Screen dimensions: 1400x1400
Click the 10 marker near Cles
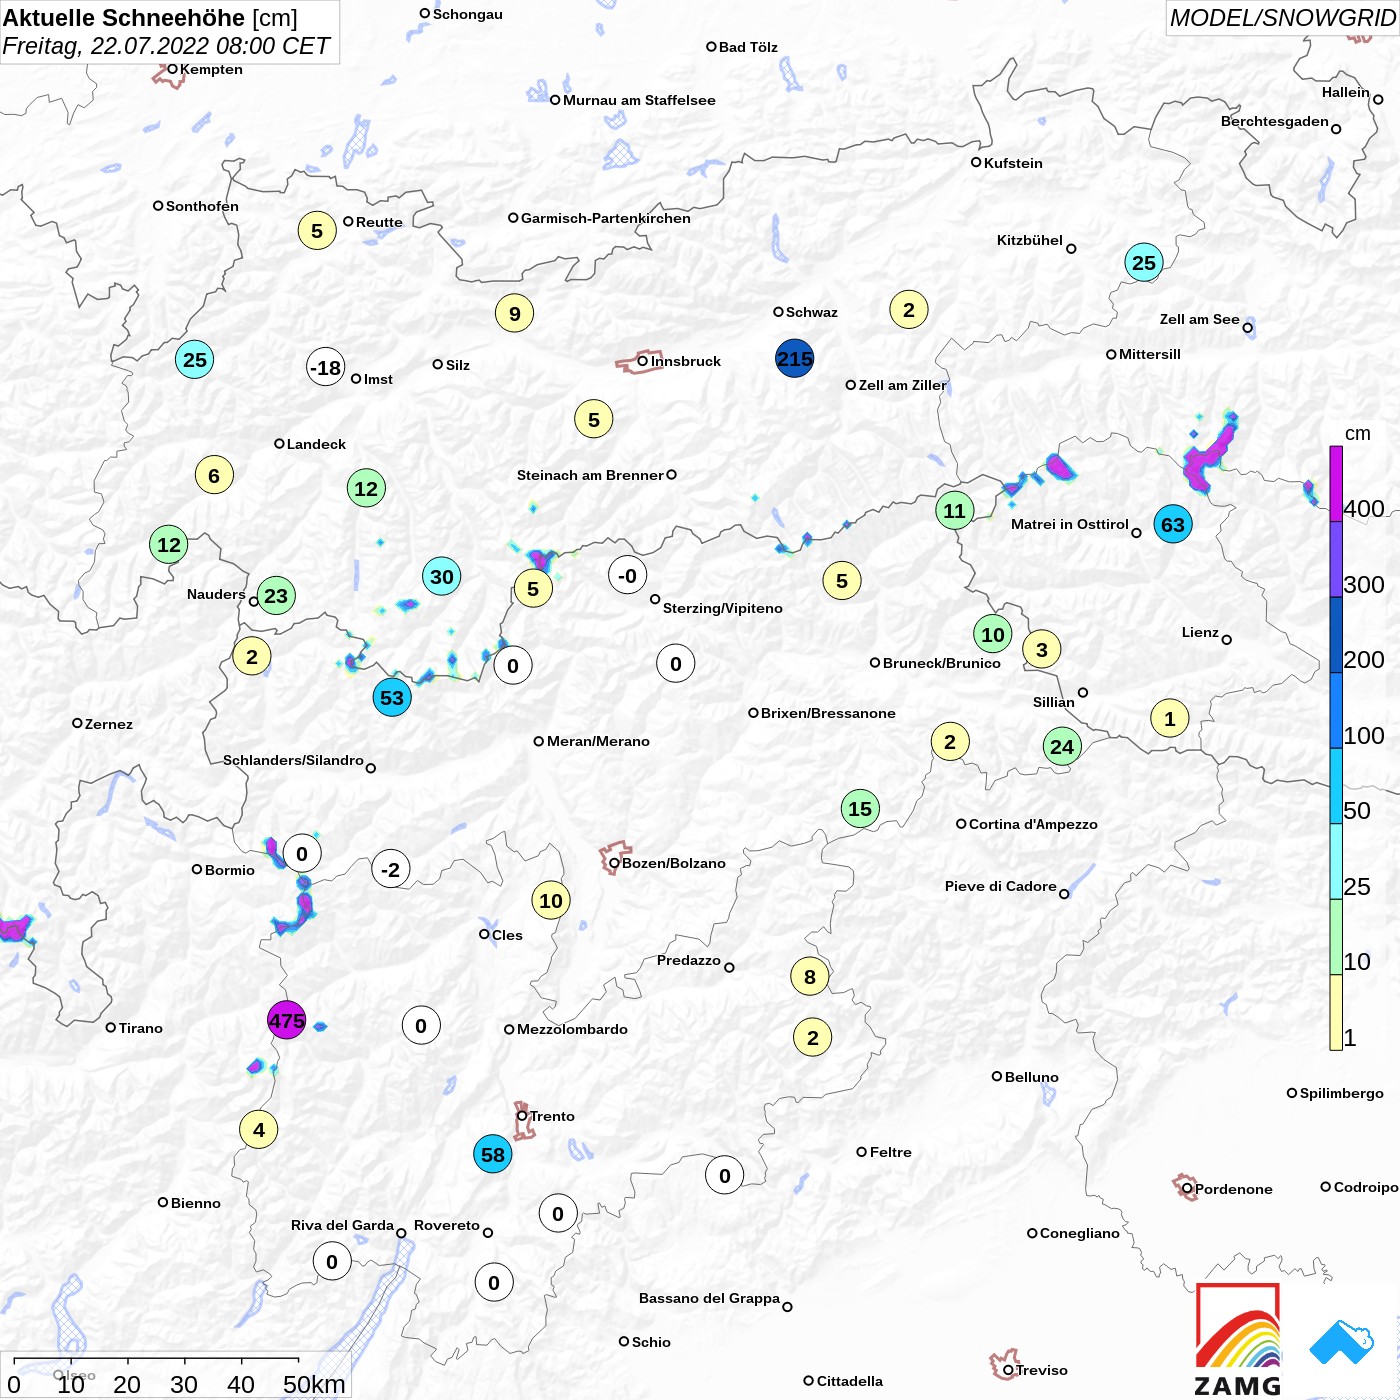pyautogui.click(x=551, y=900)
